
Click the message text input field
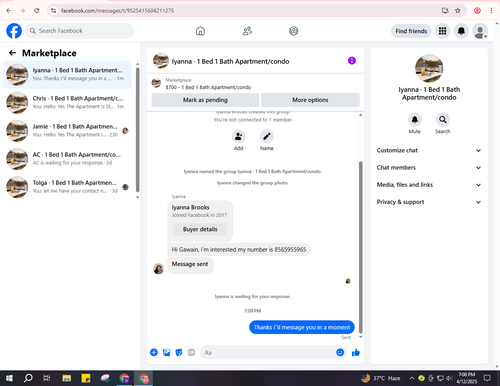click(268, 352)
